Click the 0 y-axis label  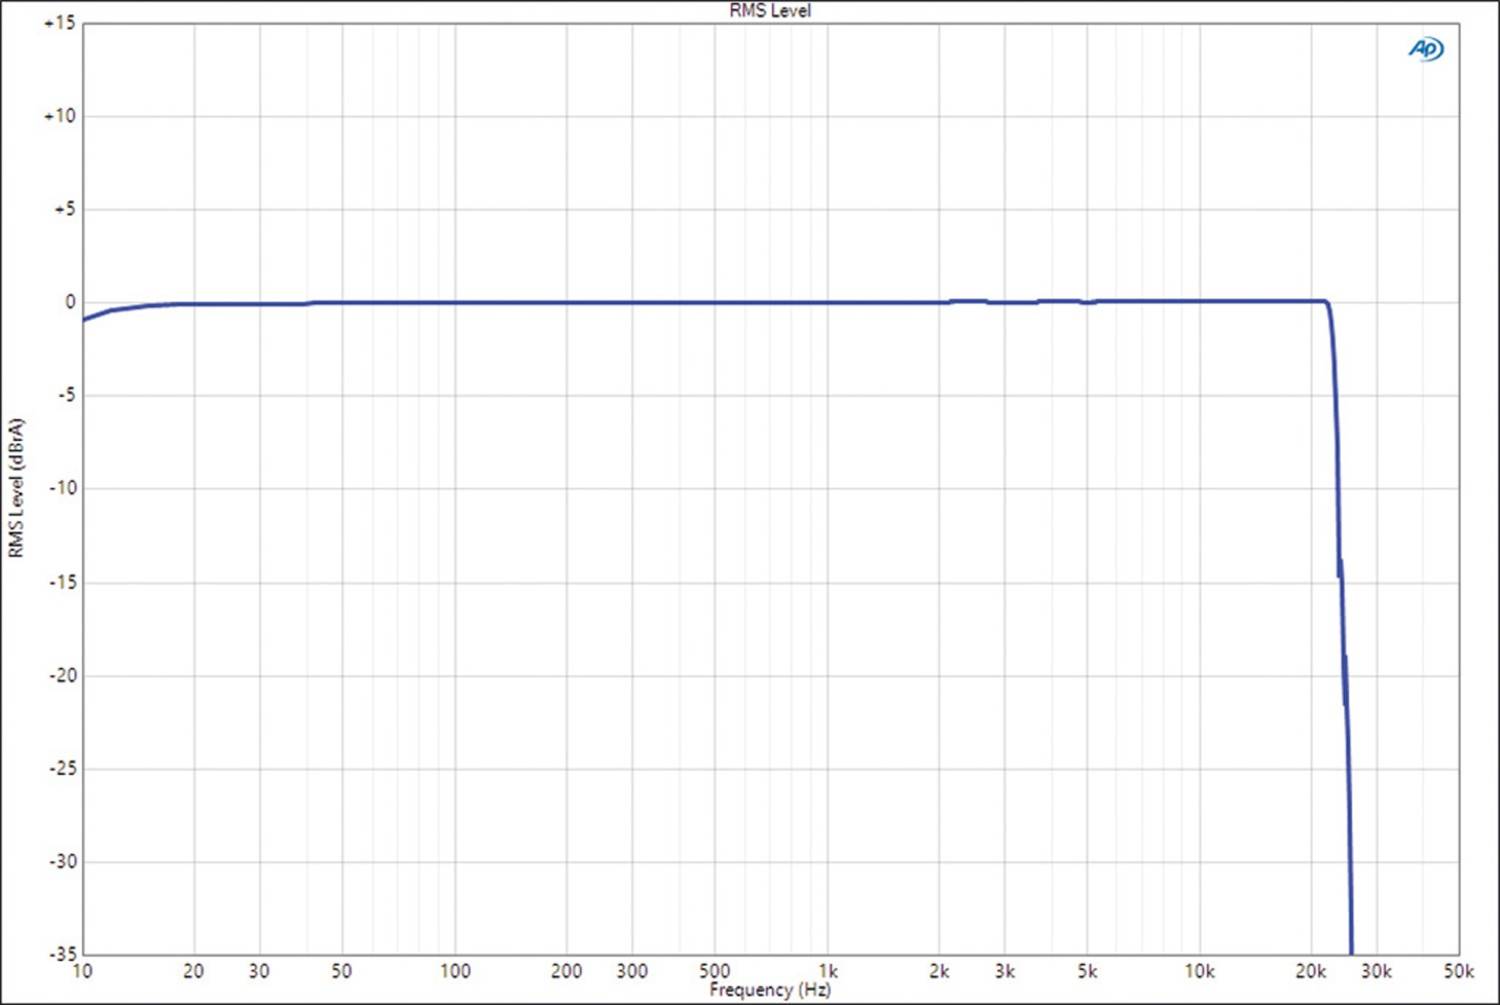pyautogui.click(x=70, y=302)
